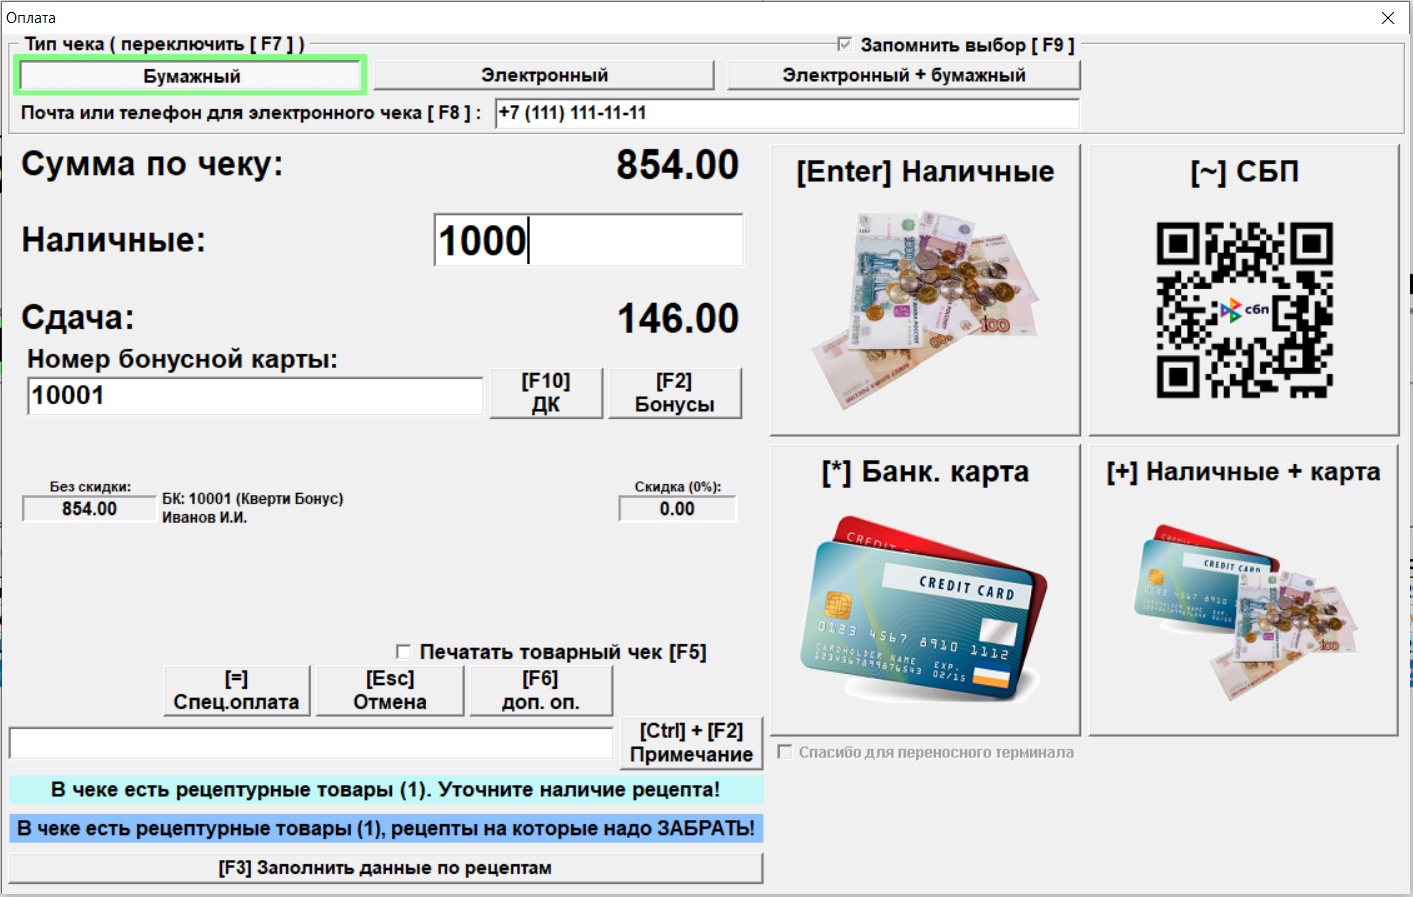
Task: Add a note using the Примечание button
Action: tap(691, 742)
